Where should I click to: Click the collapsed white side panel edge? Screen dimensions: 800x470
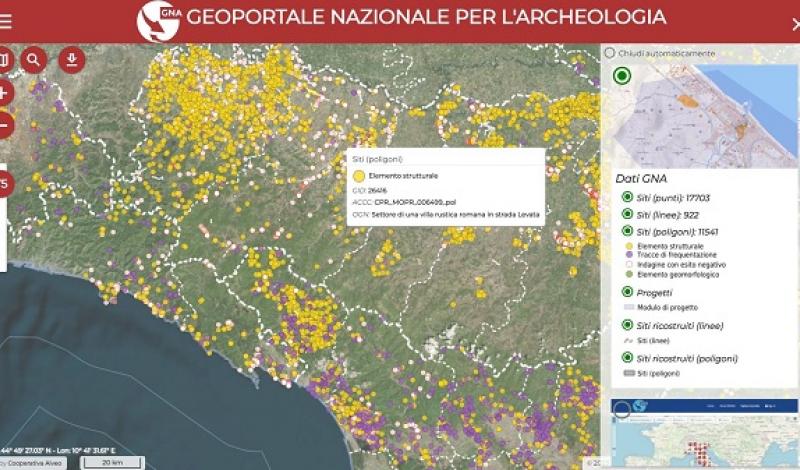pos(3,218)
